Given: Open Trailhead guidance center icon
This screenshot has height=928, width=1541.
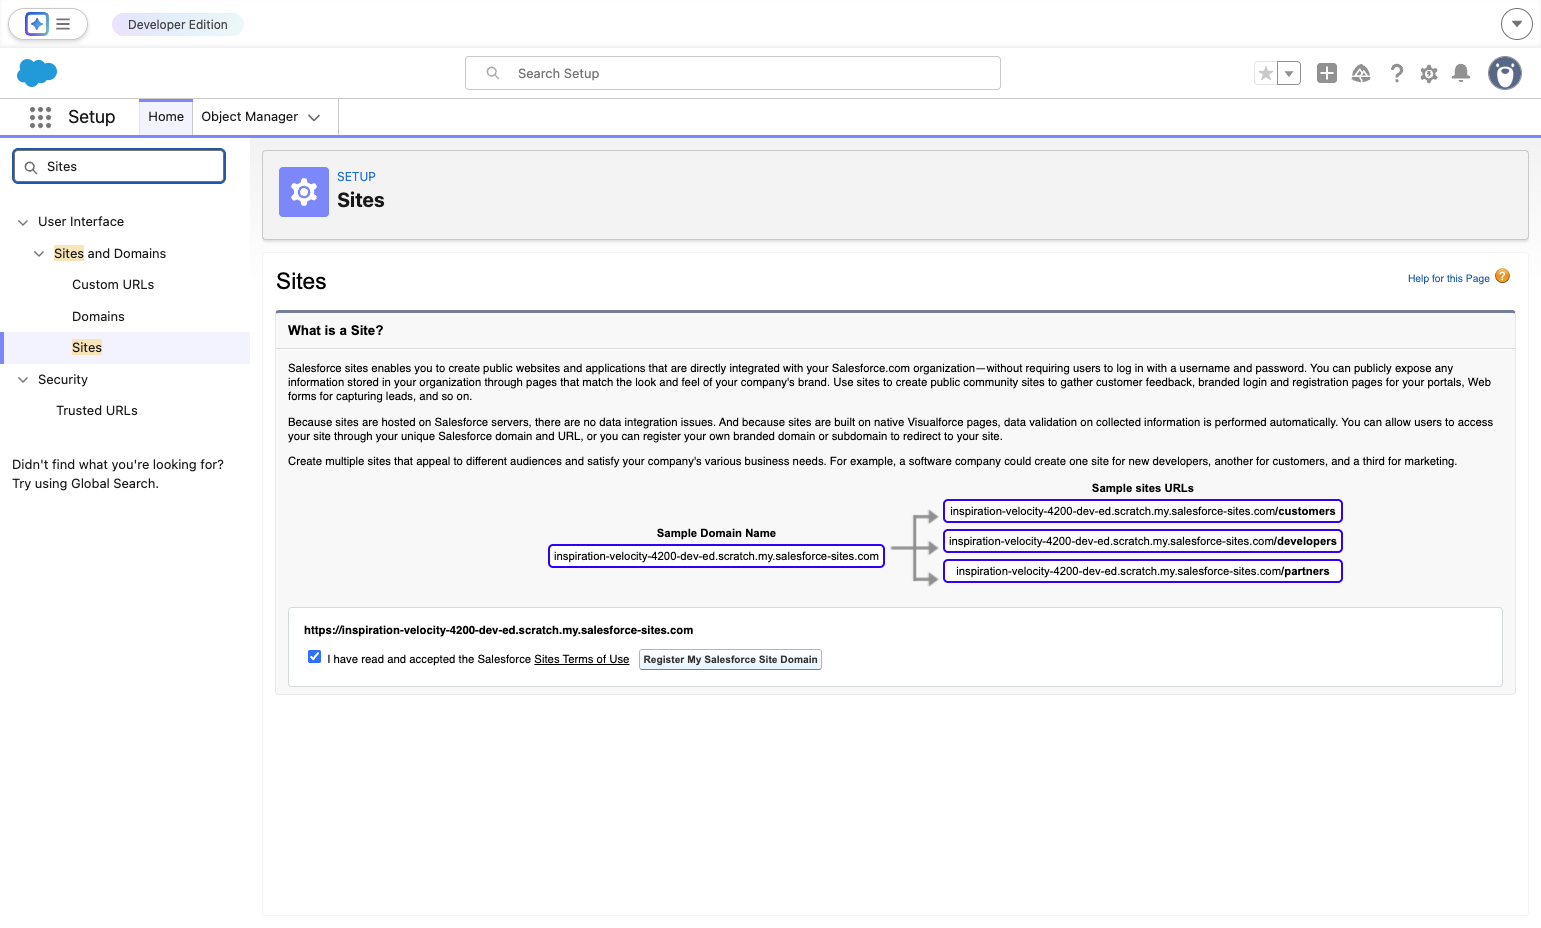Looking at the screenshot, I should [1361, 73].
